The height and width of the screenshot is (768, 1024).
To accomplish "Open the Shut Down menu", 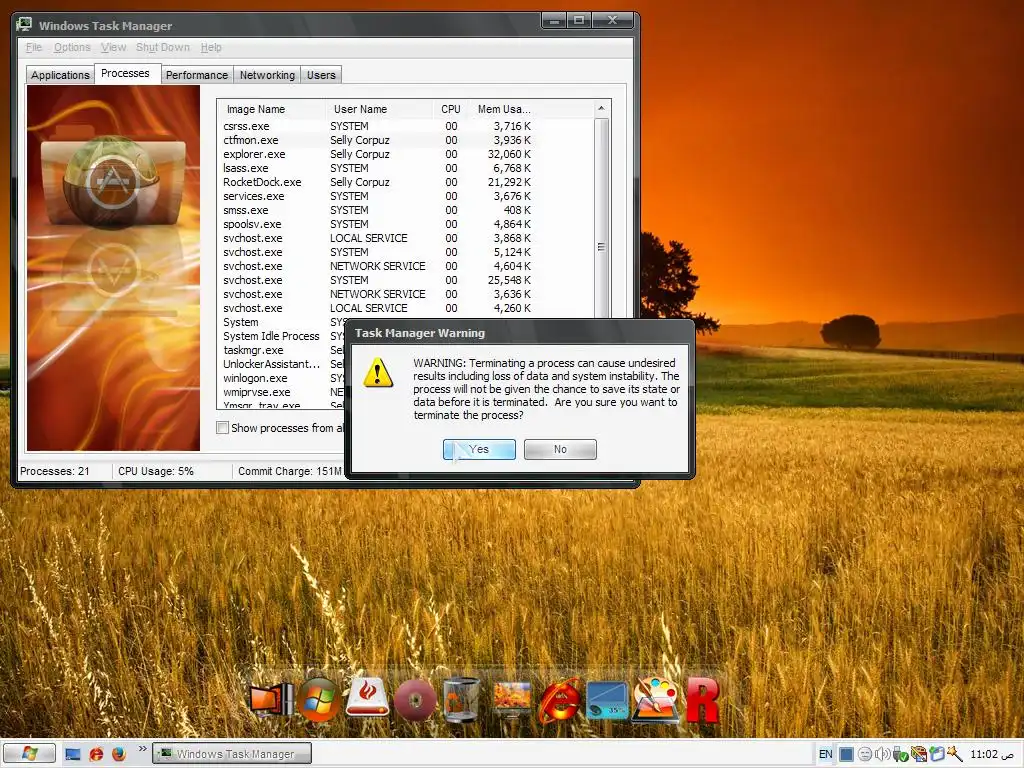I will pos(163,47).
